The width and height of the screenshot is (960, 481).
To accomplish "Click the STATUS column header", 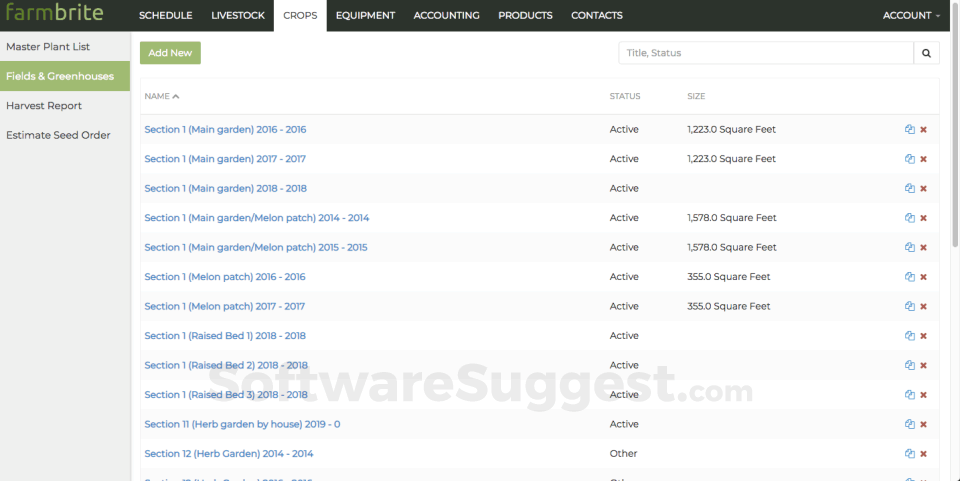I will 624,96.
